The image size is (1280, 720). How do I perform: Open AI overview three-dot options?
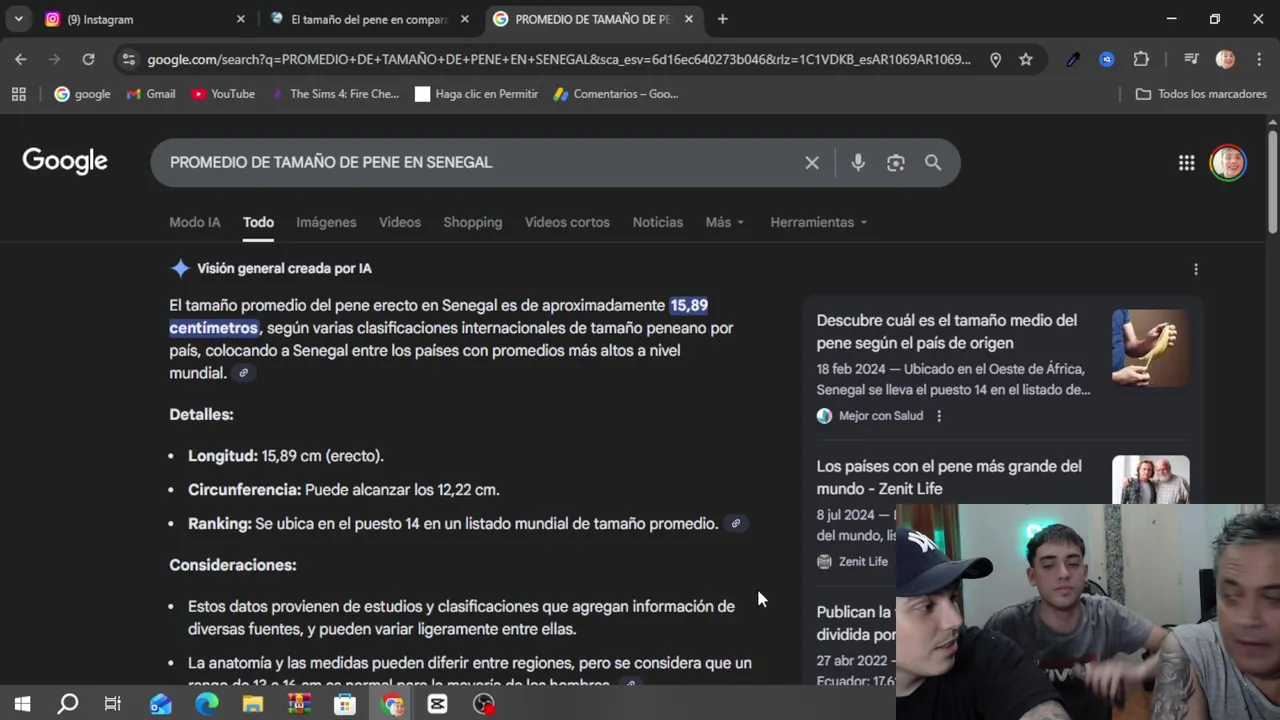(x=1195, y=269)
